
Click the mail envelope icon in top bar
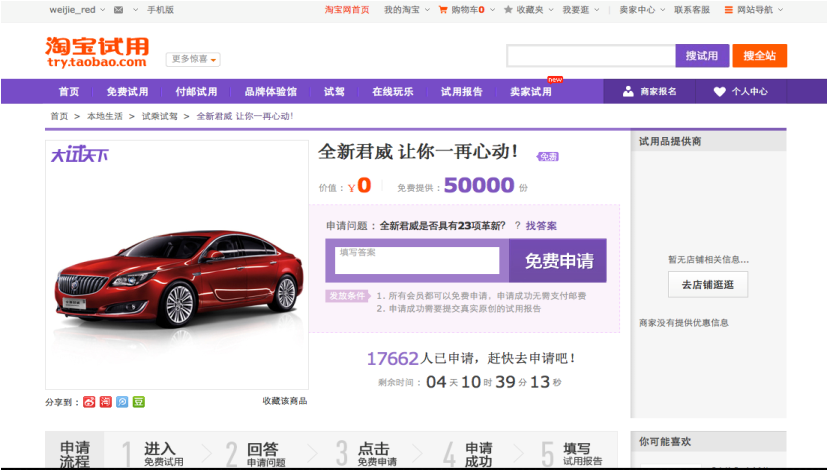pos(119,9)
